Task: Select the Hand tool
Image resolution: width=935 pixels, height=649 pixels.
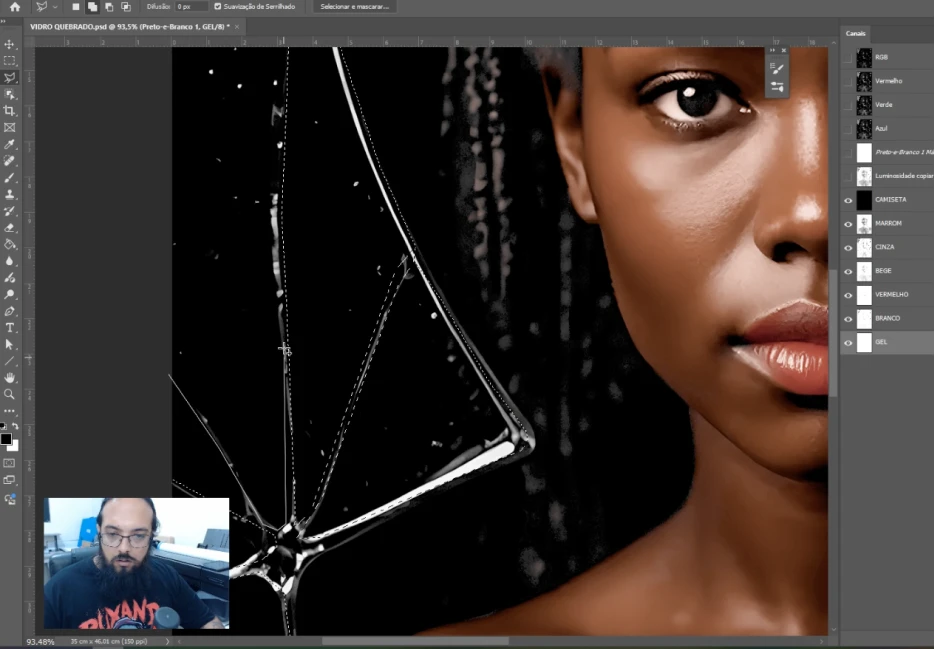Action: pos(10,377)
